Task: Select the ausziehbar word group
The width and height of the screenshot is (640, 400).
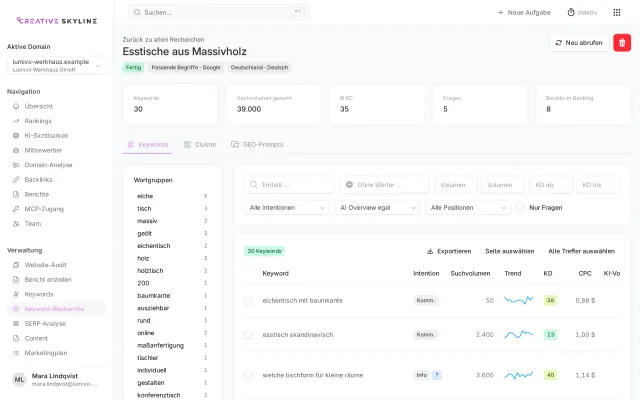Action: [172, 308]
